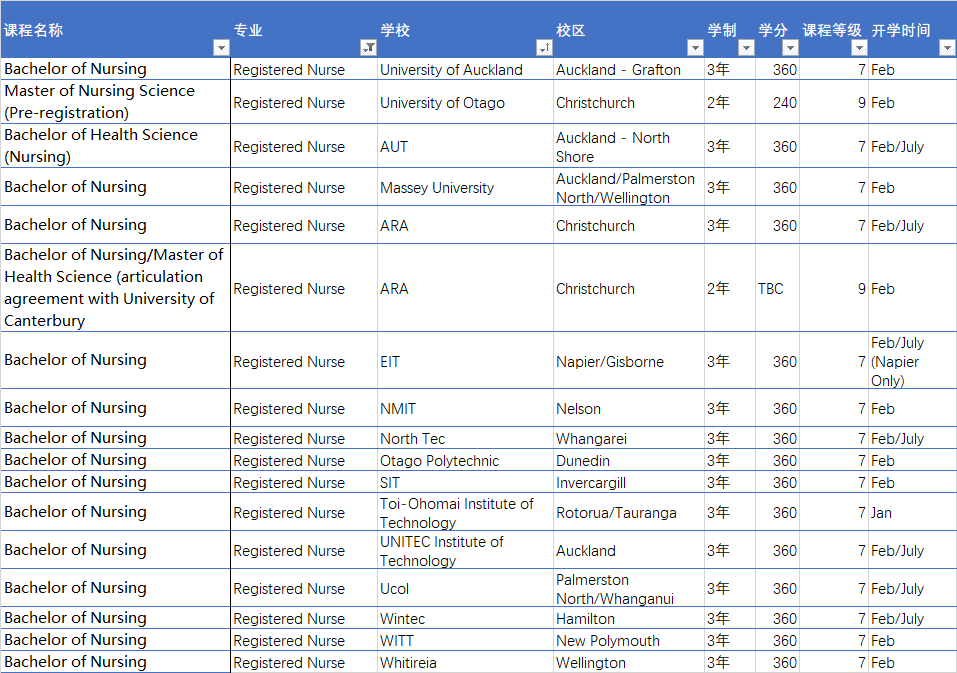Select the Napier/Gisborne campus cell
The image size is (957, 673).
coord(629,361)
